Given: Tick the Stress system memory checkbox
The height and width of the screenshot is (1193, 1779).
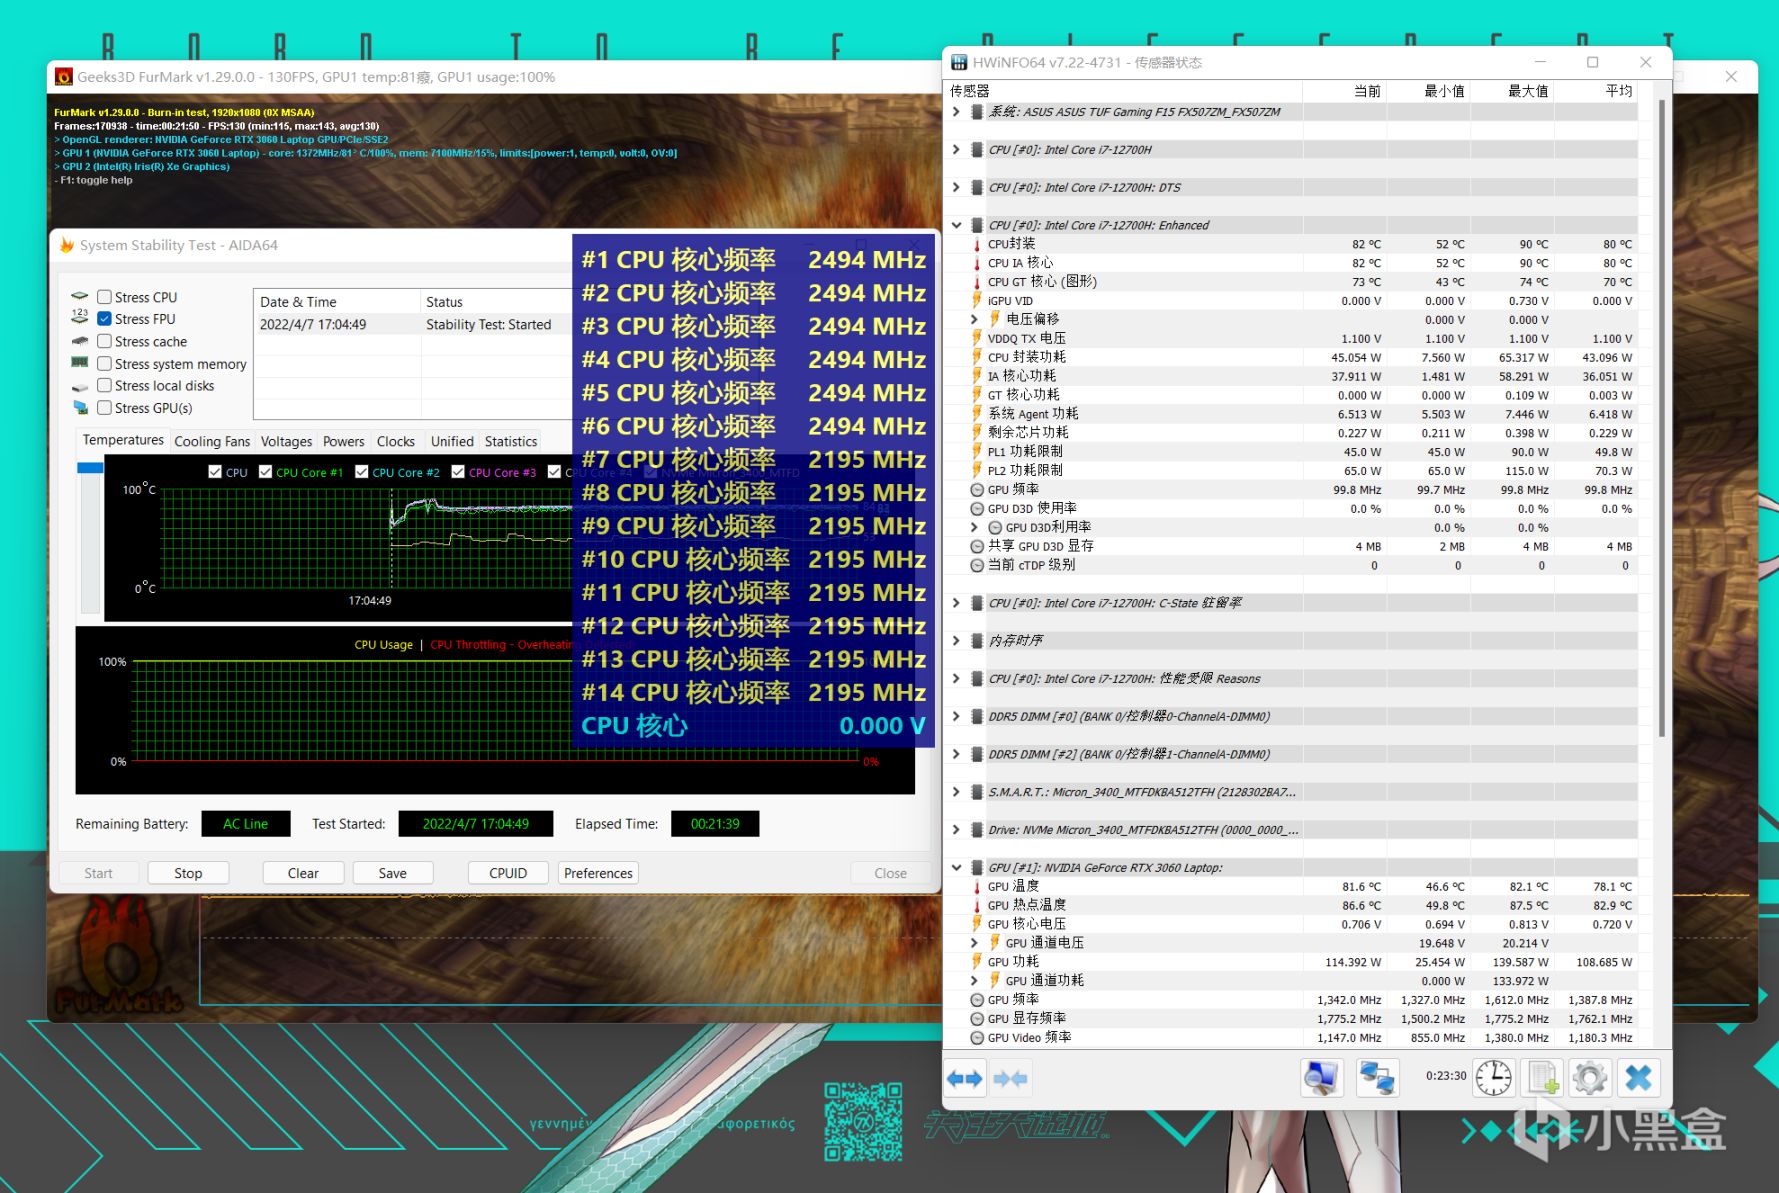Looking at the screenshot, I should pyautogui.click(x=104, y=364).
